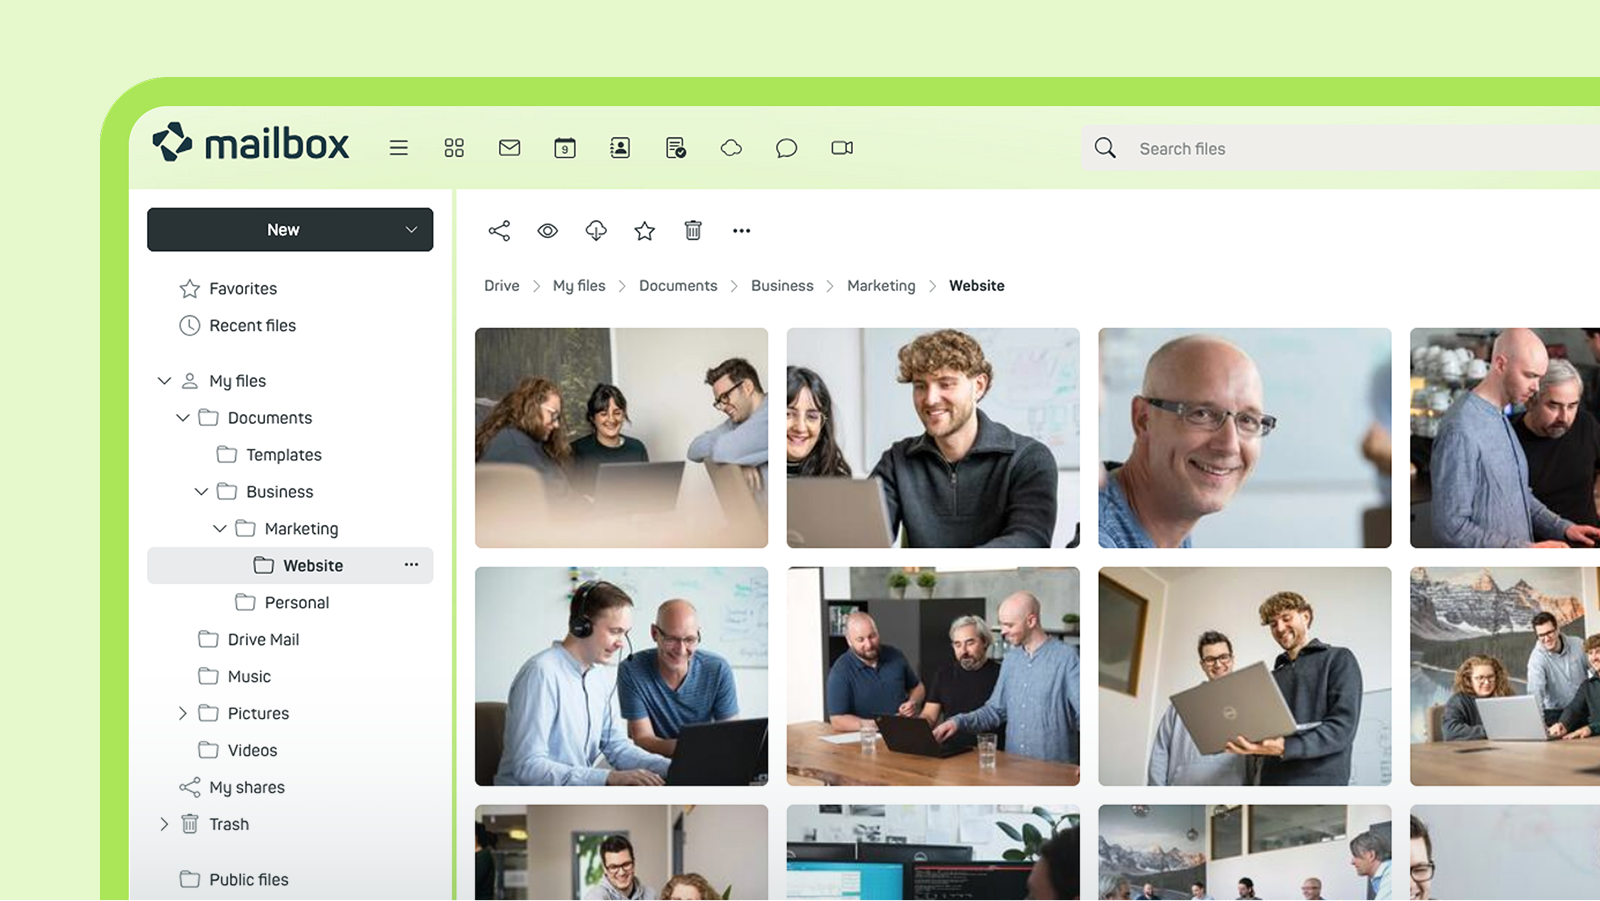Open the Calendar app icon
The width and height of the screenshot is (1600, 901).
[x=564, y=147]
